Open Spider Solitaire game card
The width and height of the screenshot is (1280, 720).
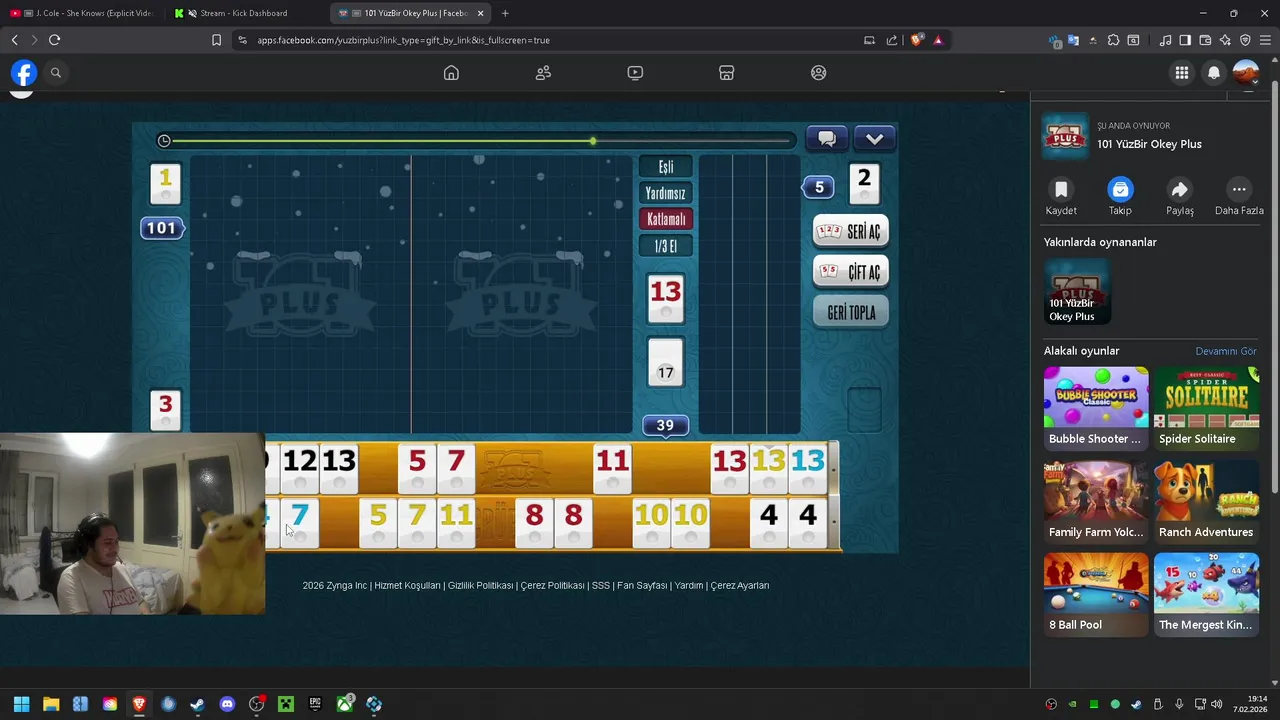(x=1206, y=407)
